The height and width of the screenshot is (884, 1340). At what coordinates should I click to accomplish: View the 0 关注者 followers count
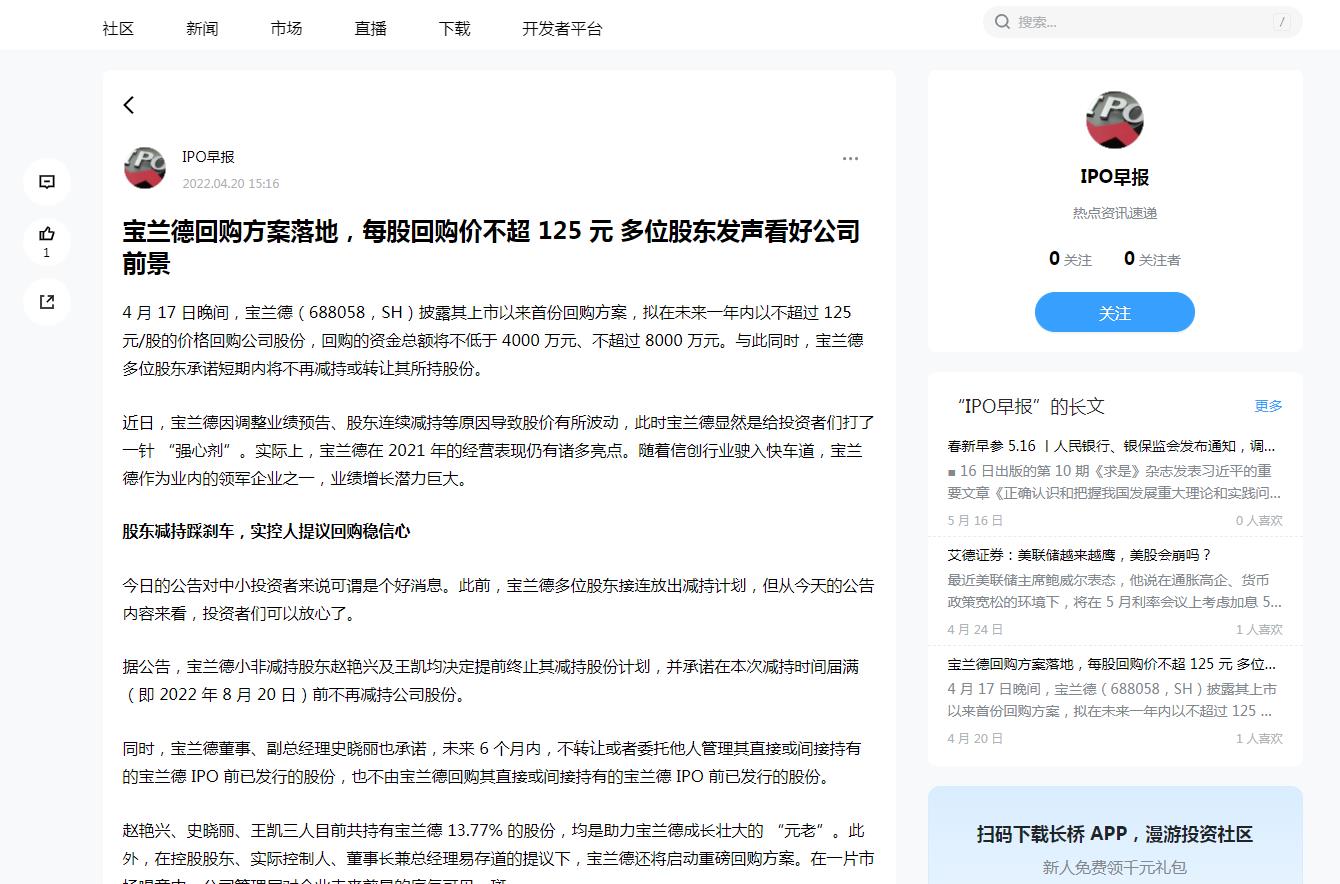point(1152,259)
